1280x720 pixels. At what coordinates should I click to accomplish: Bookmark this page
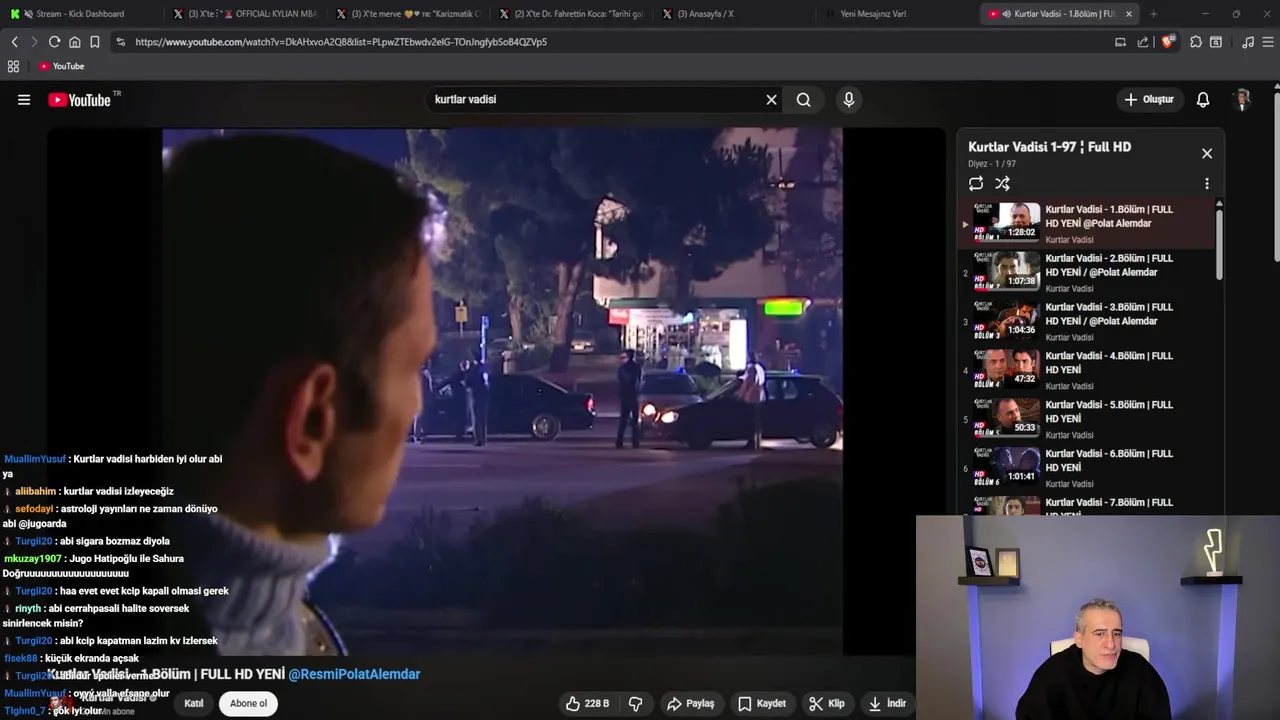[94, 42]
